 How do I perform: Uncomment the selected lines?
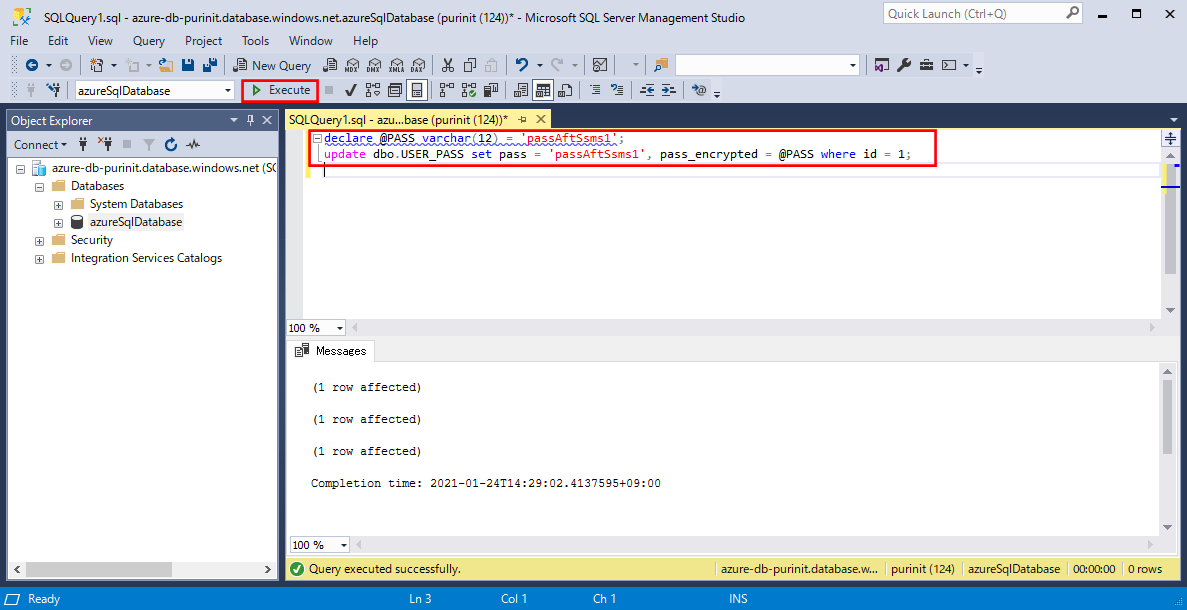[617, 90]
